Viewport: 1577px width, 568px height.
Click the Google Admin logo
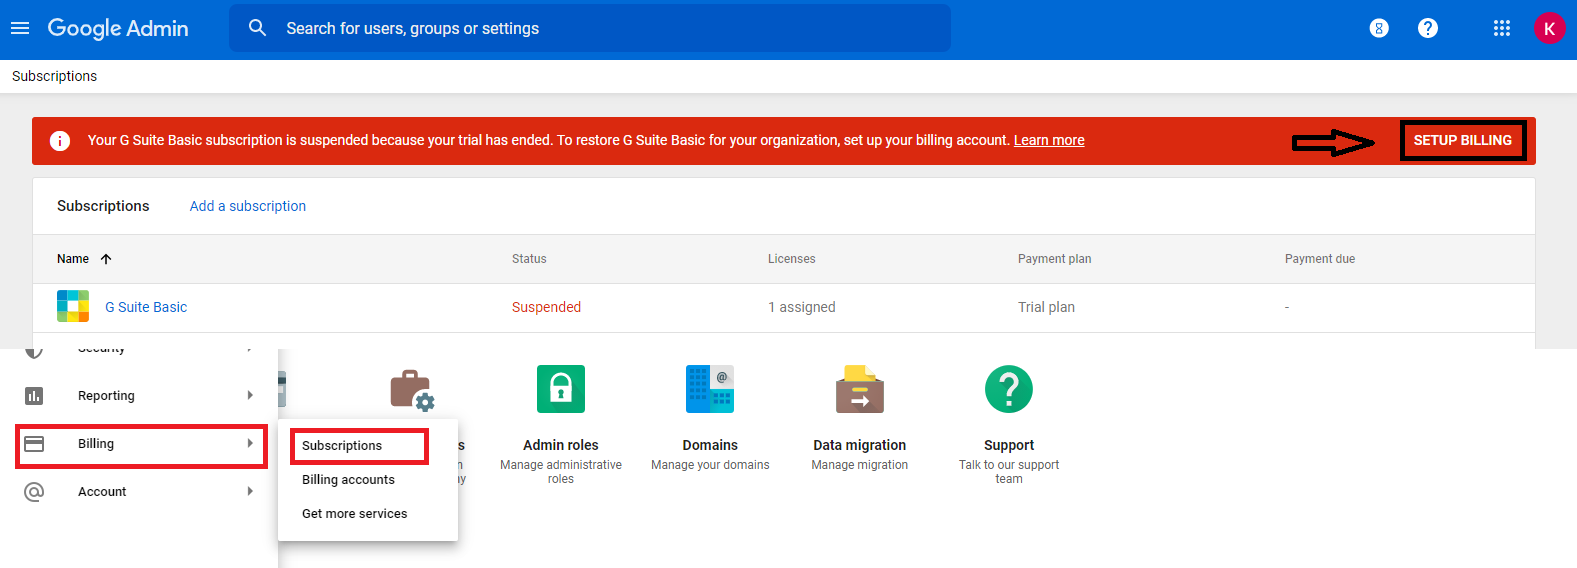click(x=118, y=28)
